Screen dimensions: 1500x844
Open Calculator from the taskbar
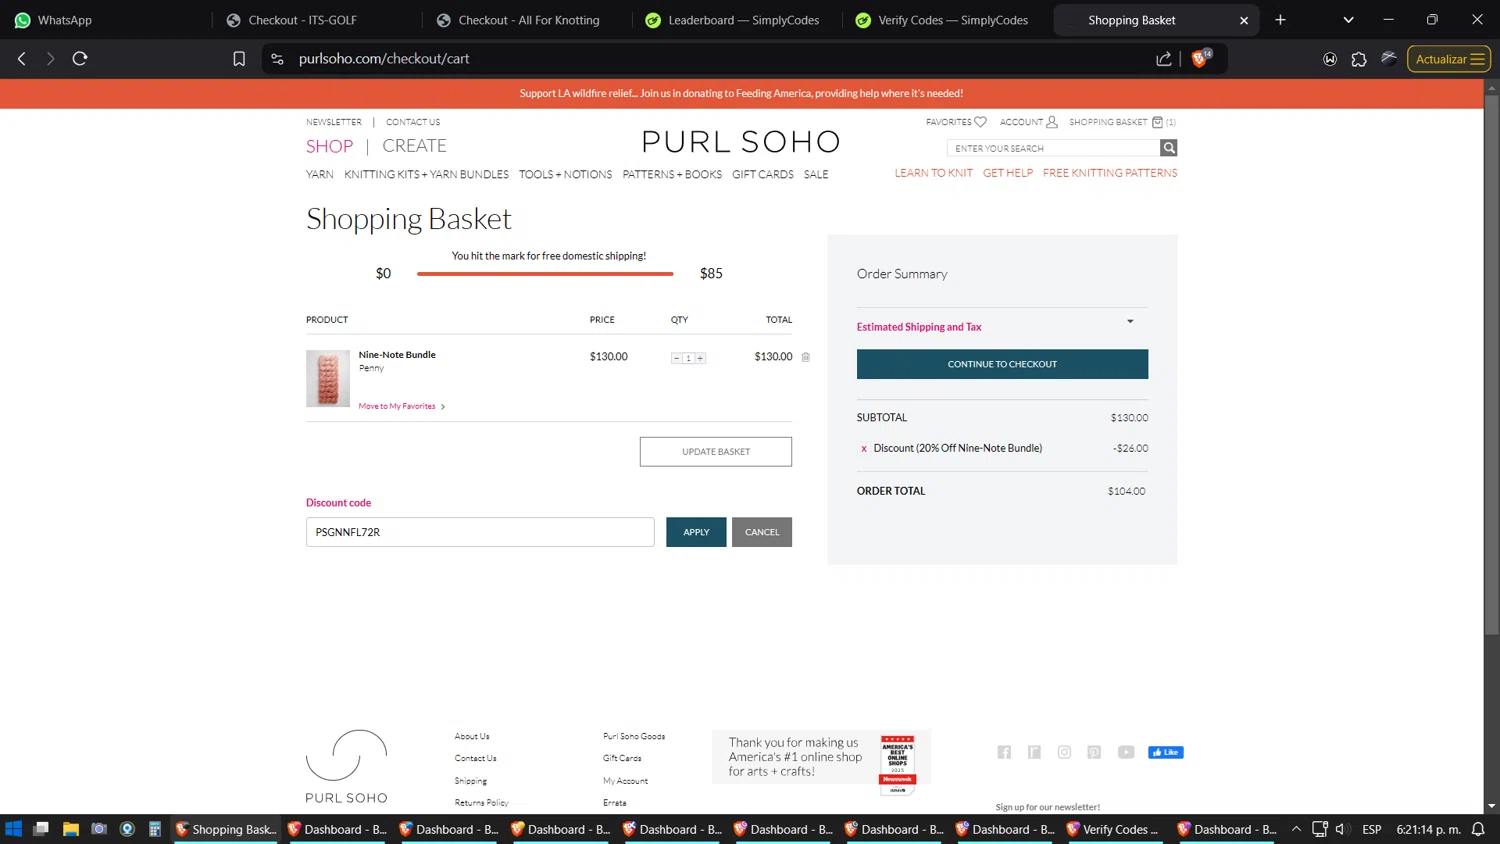click(x=155, y=829)
